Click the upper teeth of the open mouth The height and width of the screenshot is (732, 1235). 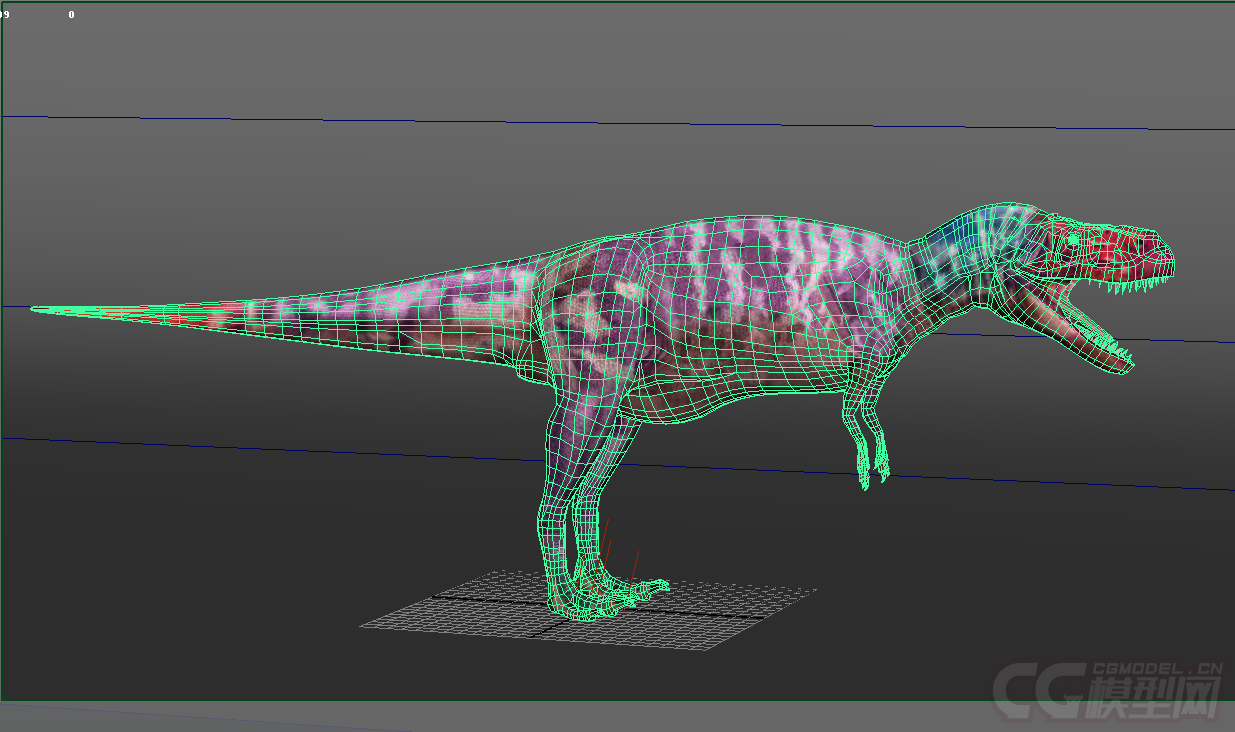1128,285
